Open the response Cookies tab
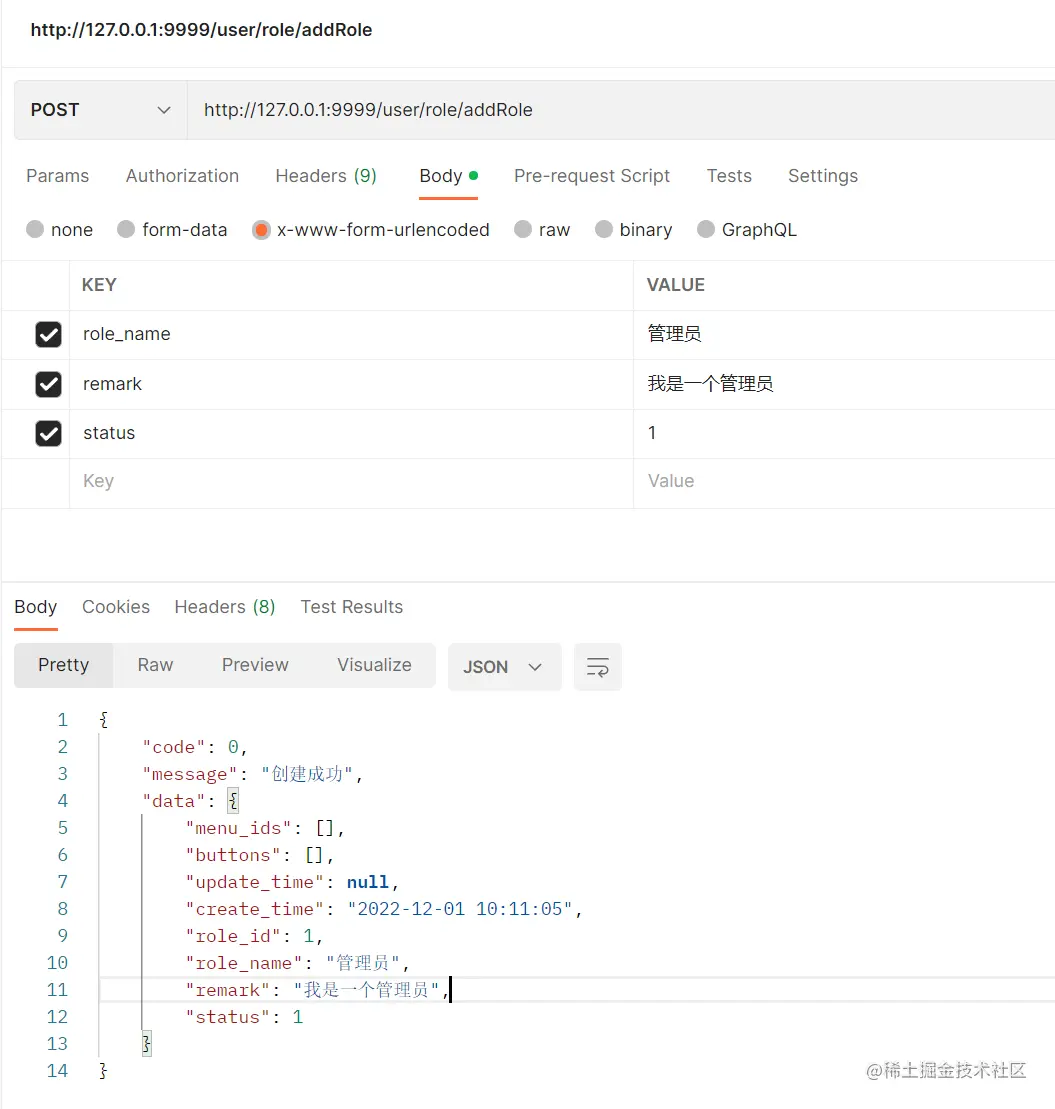The image size is (1055, 1109). click(116, 607)
